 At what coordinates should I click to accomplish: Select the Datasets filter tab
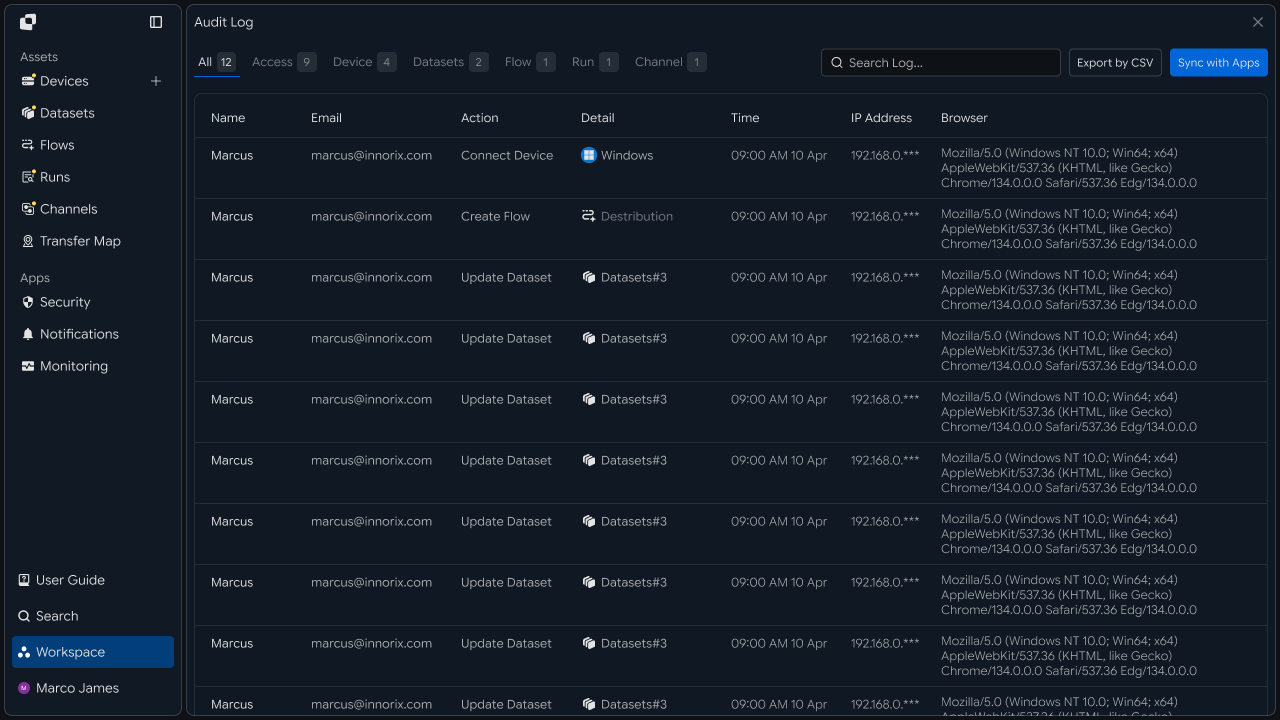tap(450, 62)
